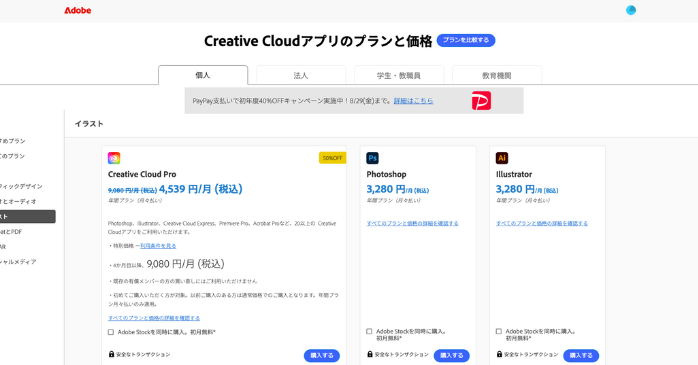Open the 教育機関 tab

497,75
